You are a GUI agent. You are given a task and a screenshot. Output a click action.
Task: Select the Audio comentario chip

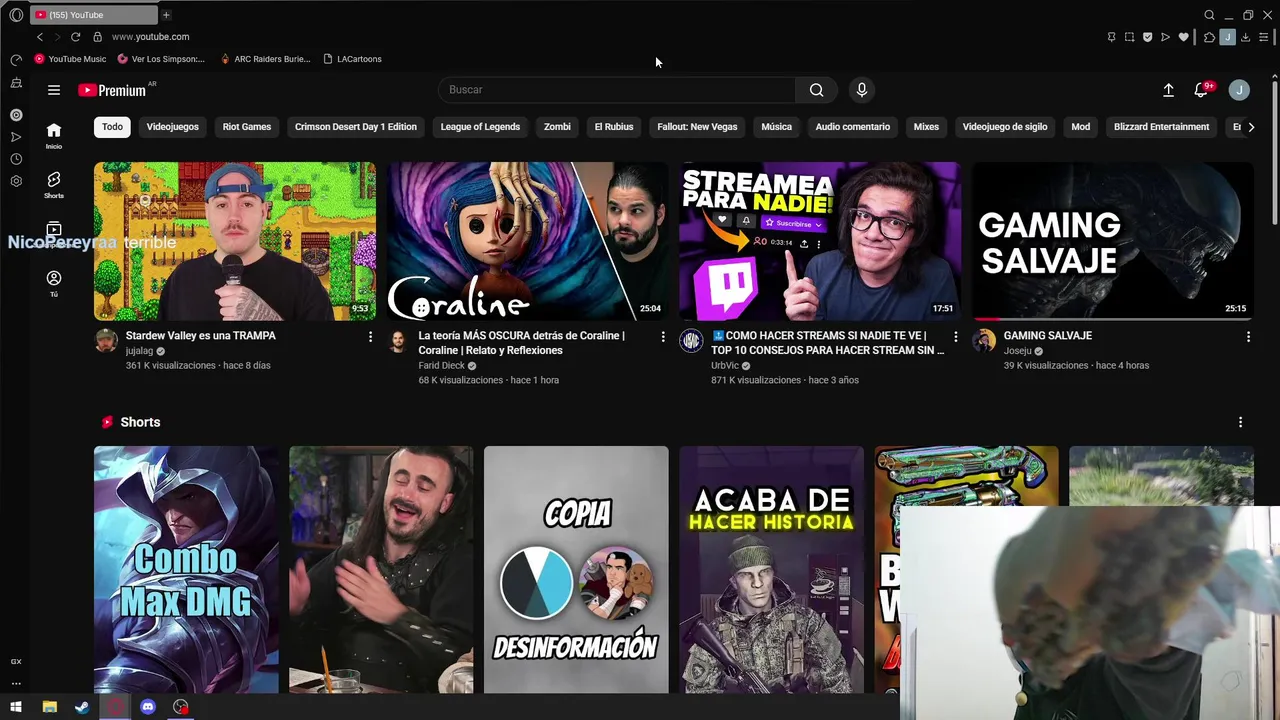852,127
